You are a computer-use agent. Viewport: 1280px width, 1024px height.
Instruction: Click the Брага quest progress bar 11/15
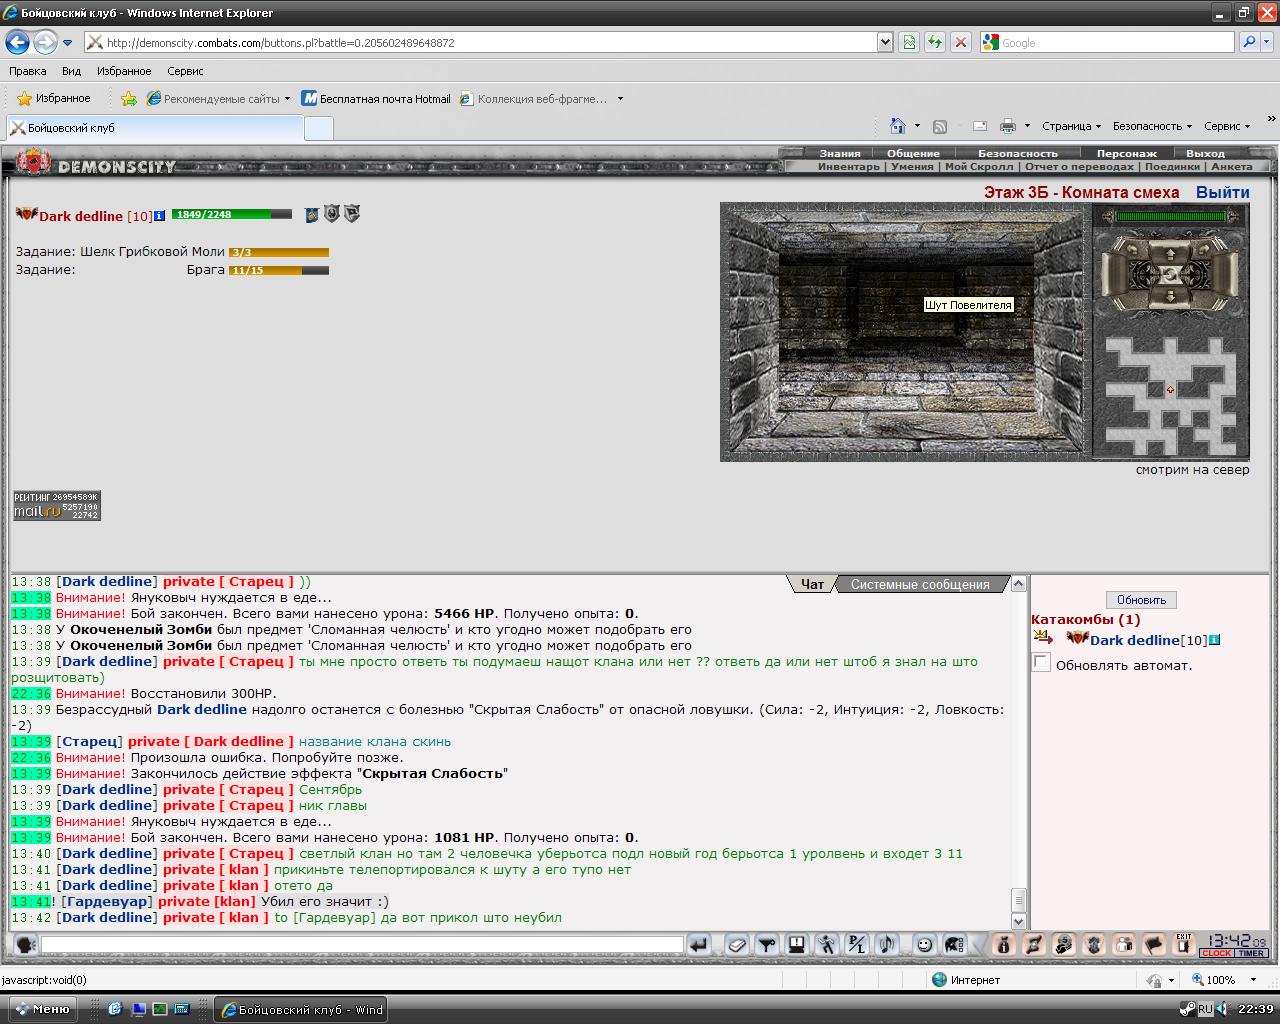(278, 270)
